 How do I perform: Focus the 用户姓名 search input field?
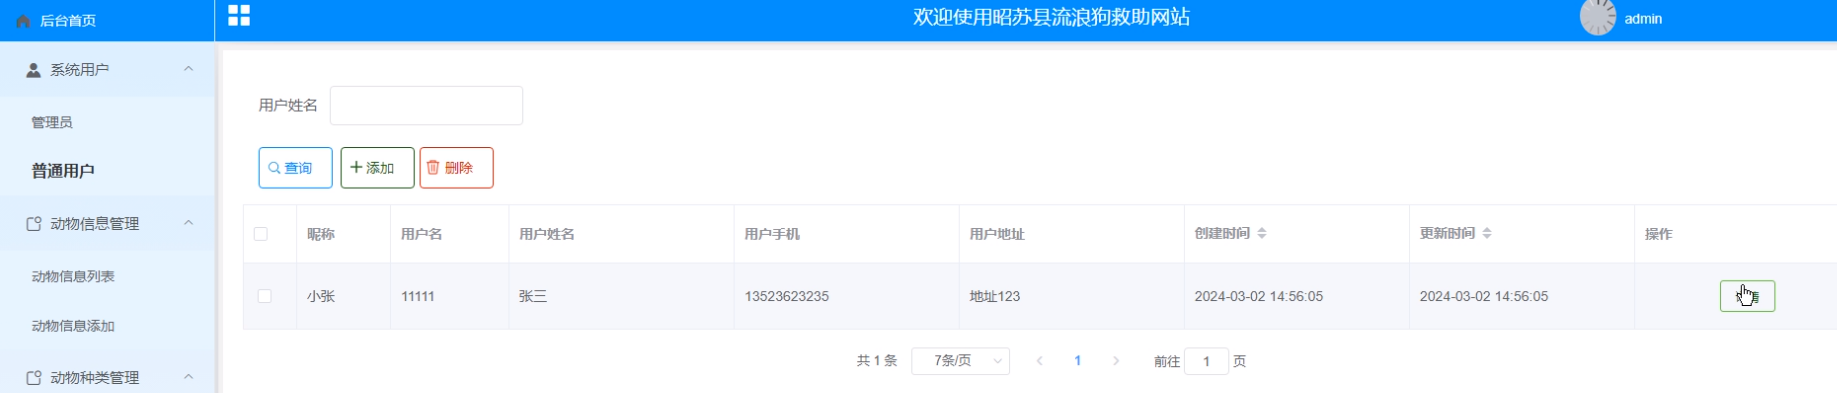(426, 105)
